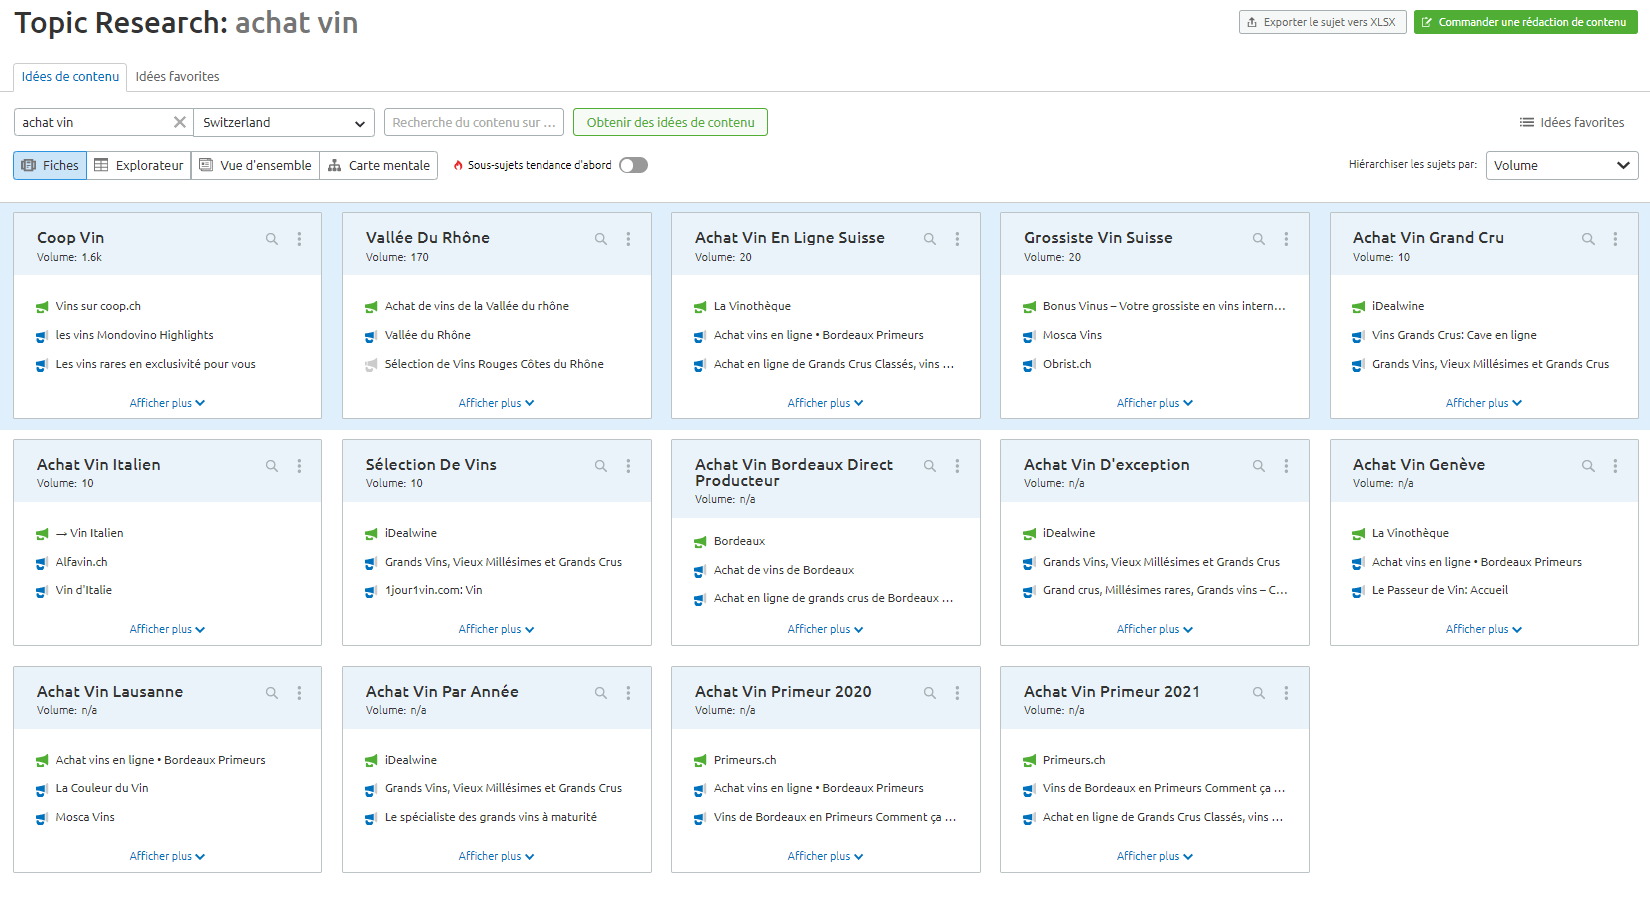Expand 'Afficher plus' on Achat Vin Lausanne card

[167, 856]
